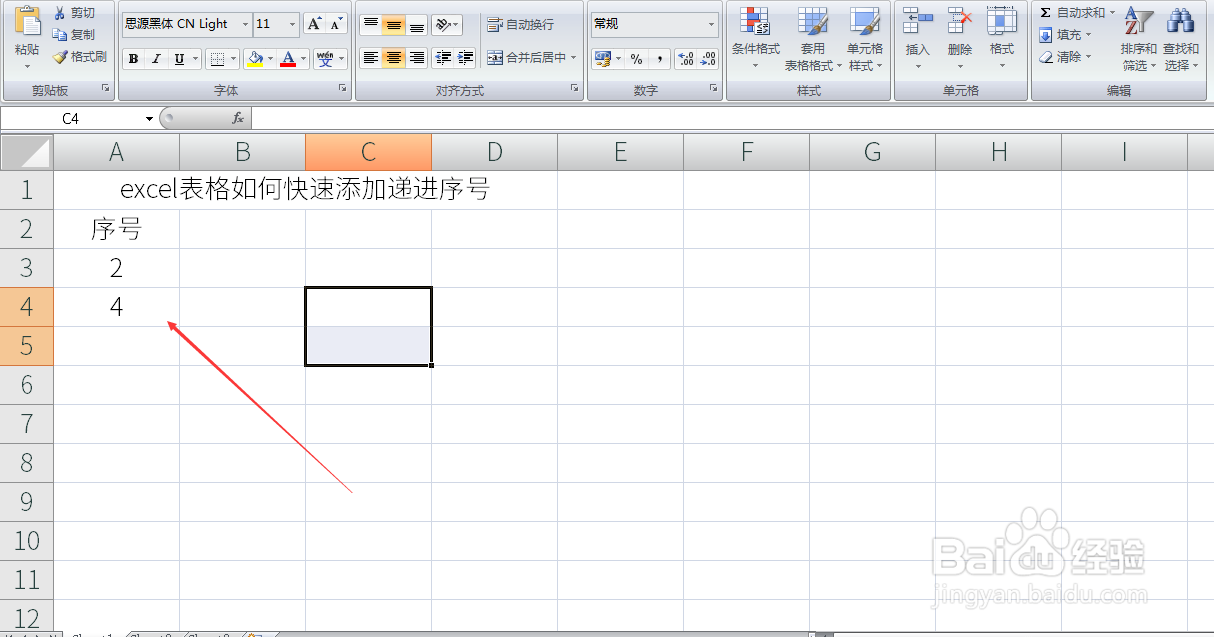This screenshot has width=1214, height=637.
Task: Increase indent icon
Action: point(465,58)
